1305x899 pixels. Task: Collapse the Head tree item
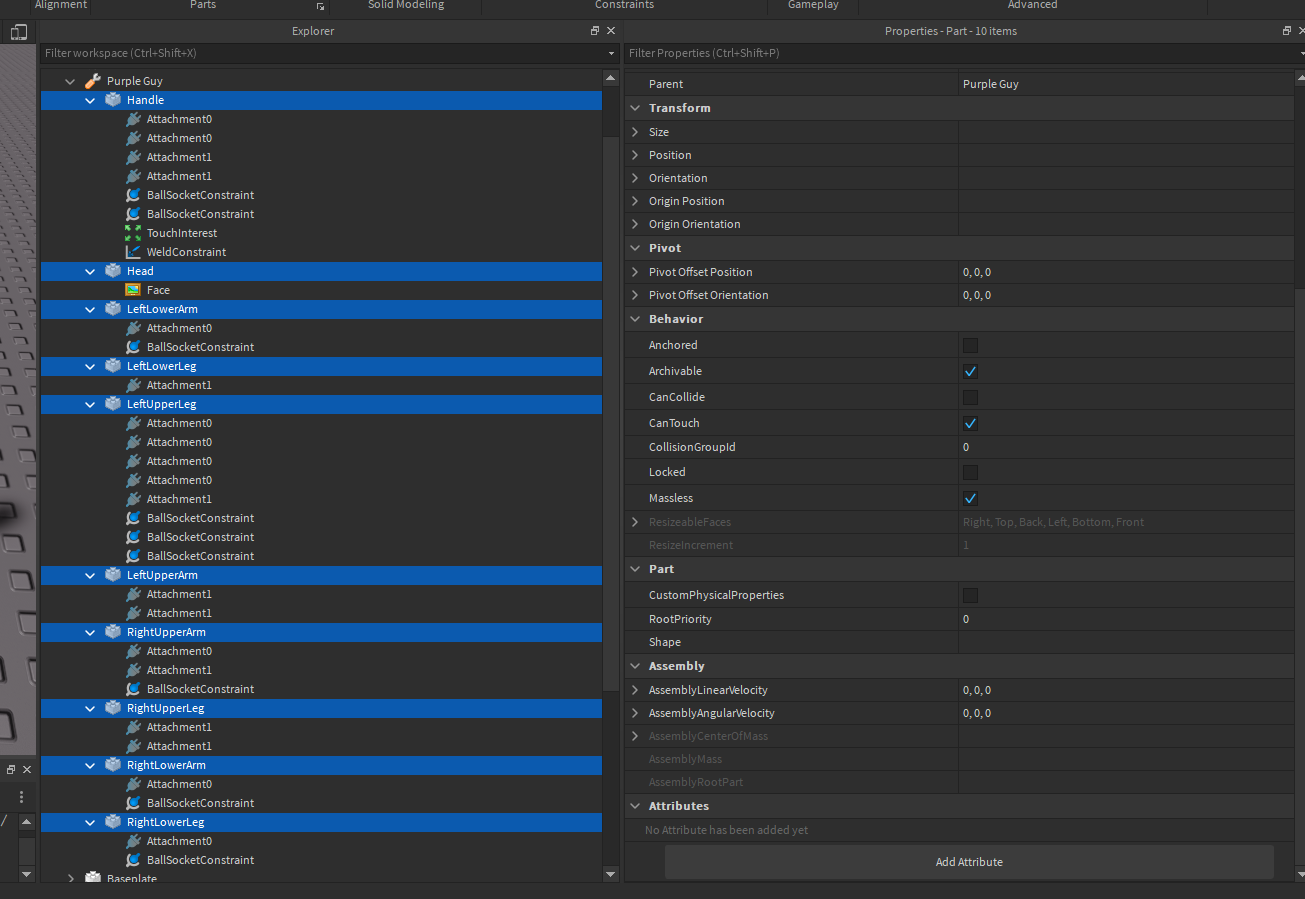(90, 271)
